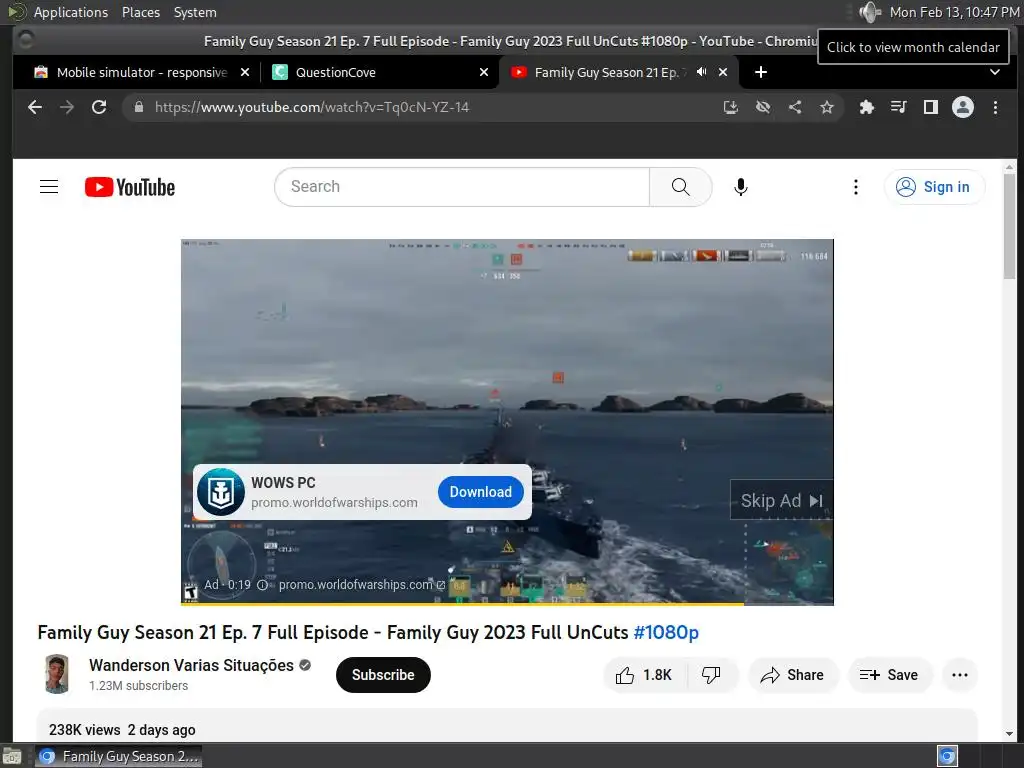Click the yellow ad progress bar
This screenshot has height=768, width=1024.
point(462,604)
